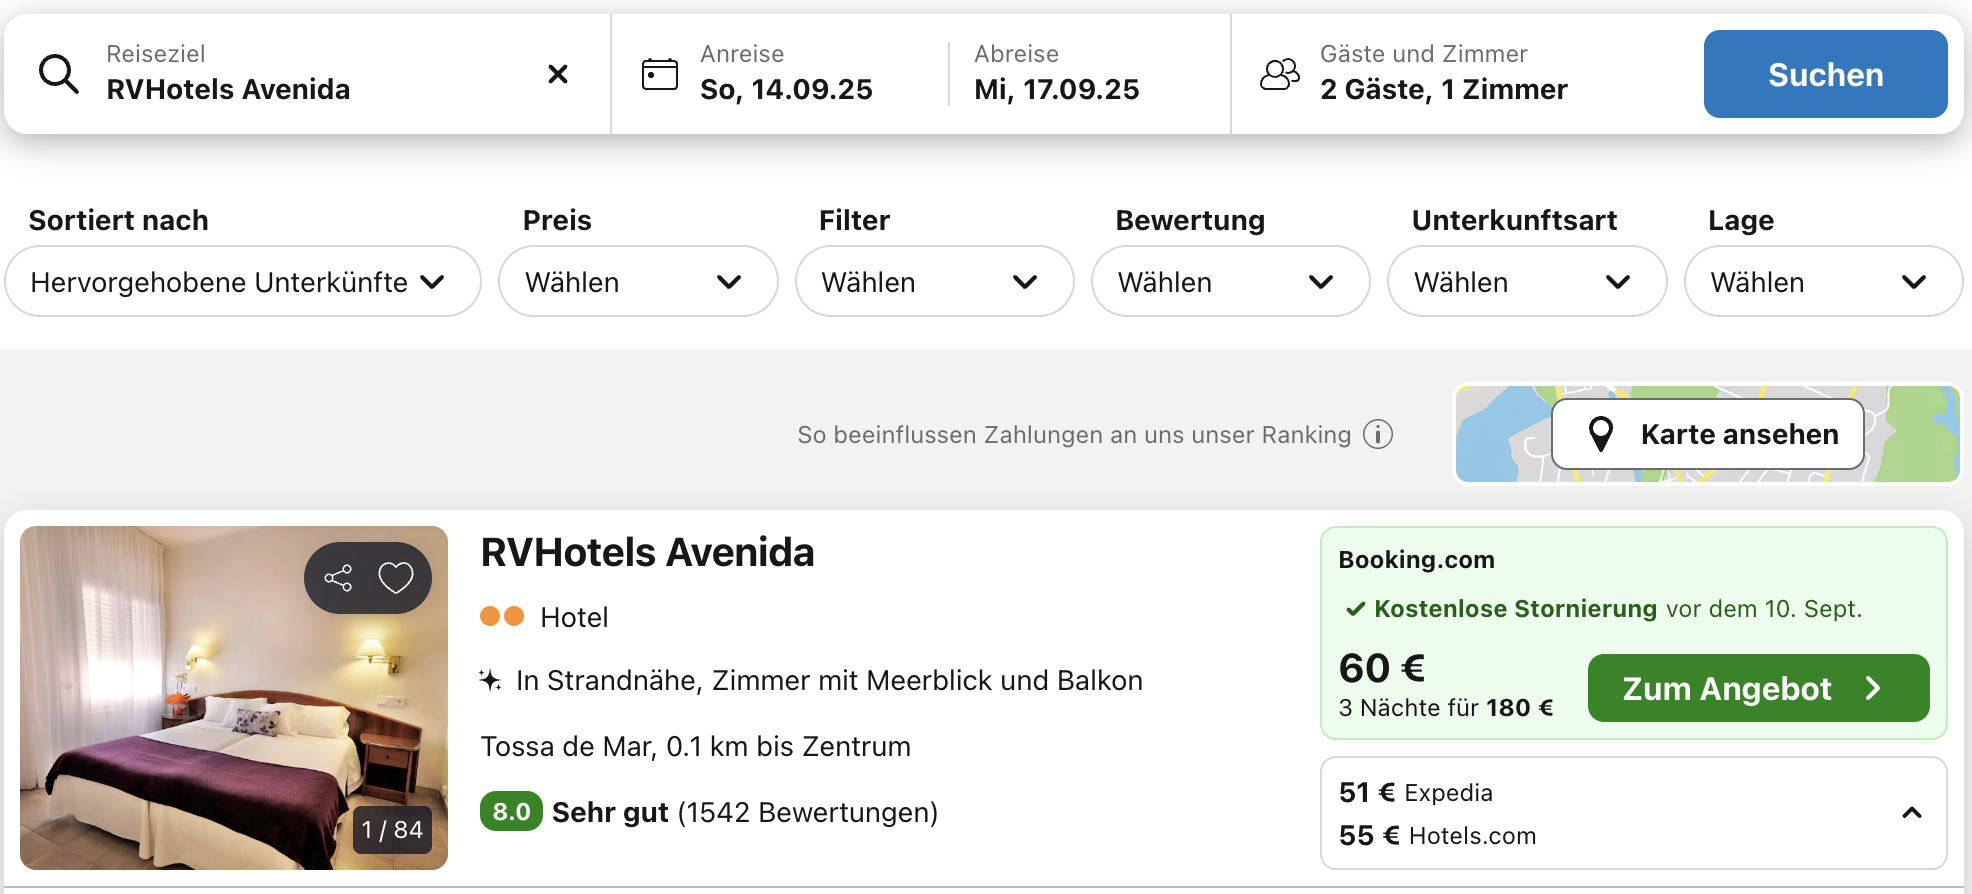The image size is (1972, 894).
Task: Click the search magnifier icon
Action: click(59, 74)
